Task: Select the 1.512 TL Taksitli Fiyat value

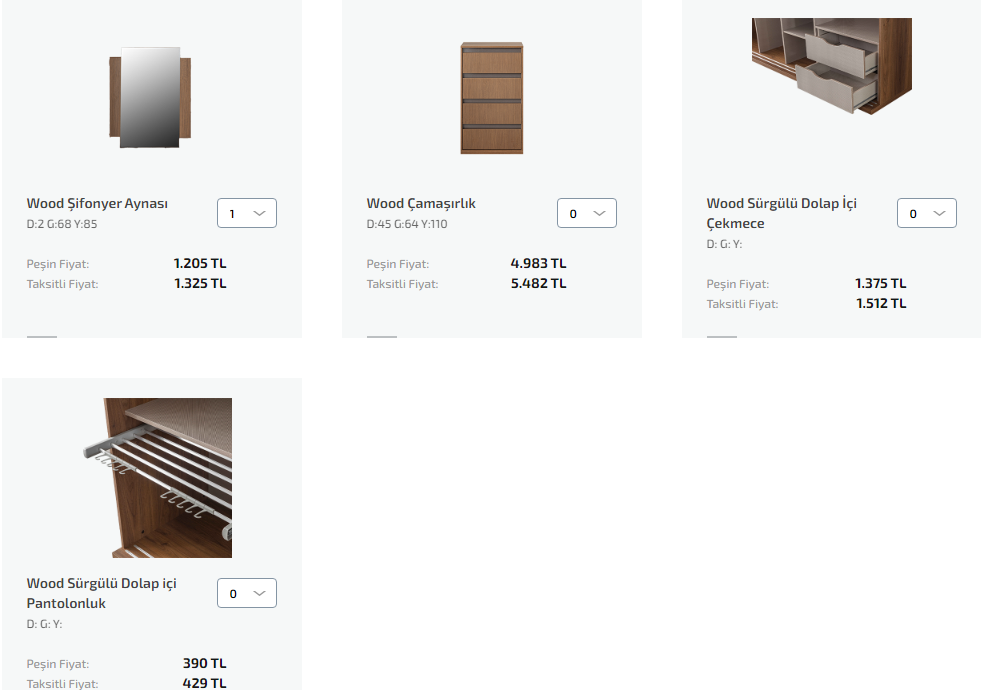Action: pos(881,303)
